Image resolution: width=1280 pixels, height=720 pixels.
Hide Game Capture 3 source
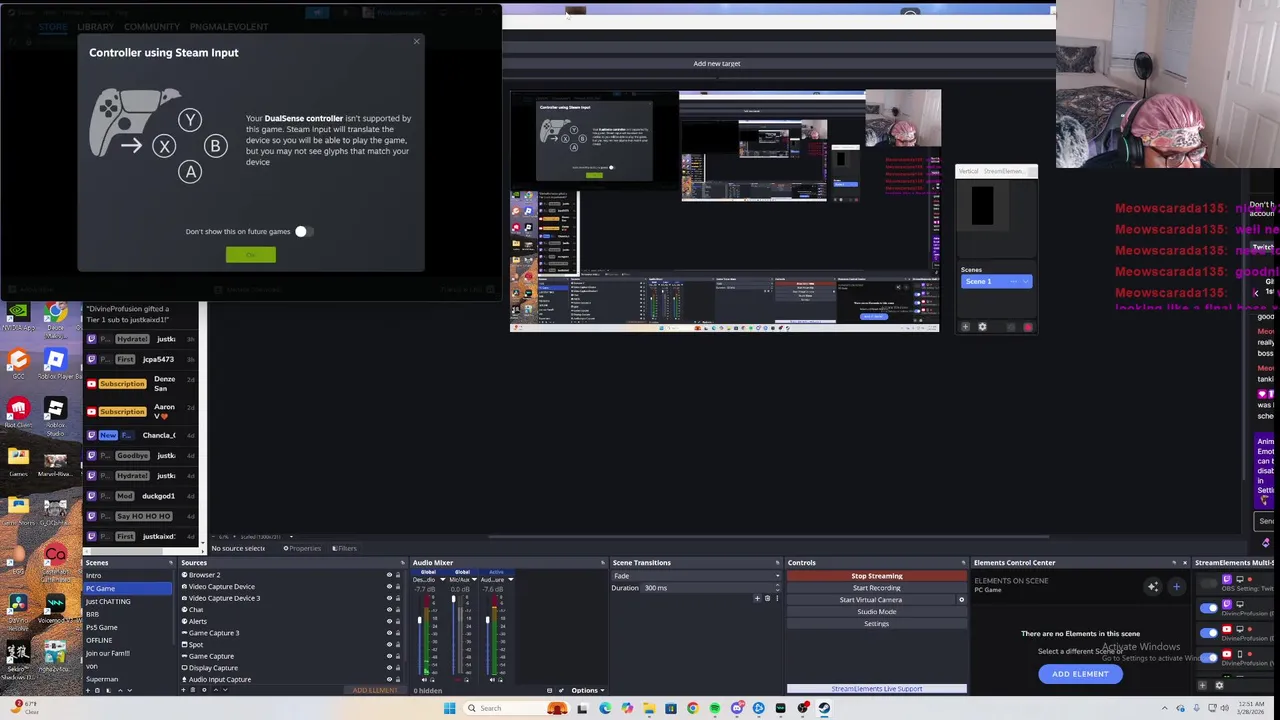pos(389,633)
